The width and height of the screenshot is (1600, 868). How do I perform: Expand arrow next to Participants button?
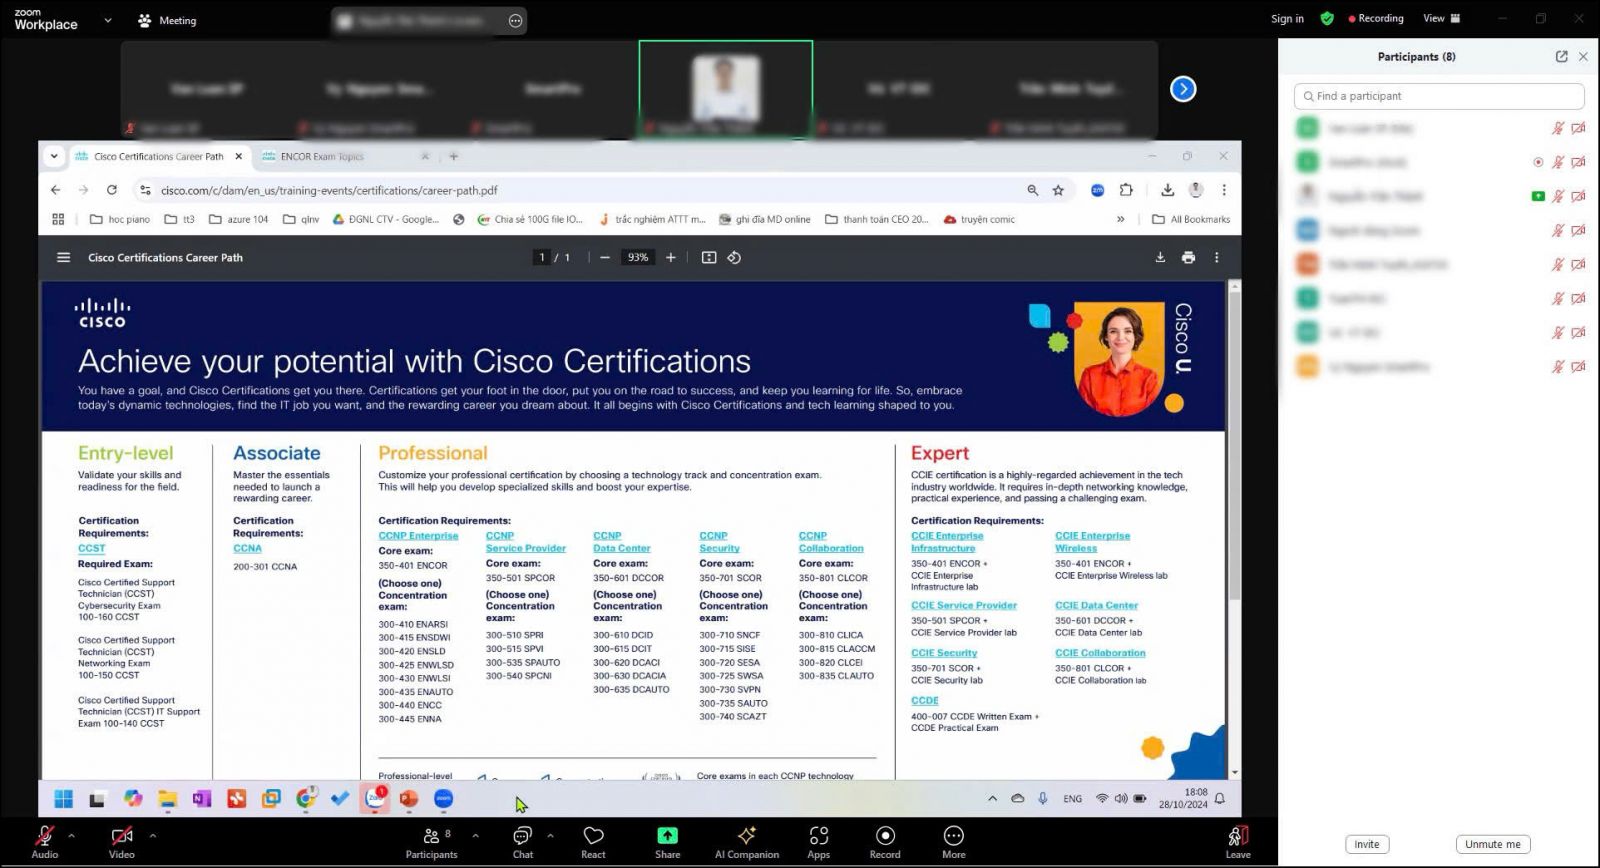(475, 835)
